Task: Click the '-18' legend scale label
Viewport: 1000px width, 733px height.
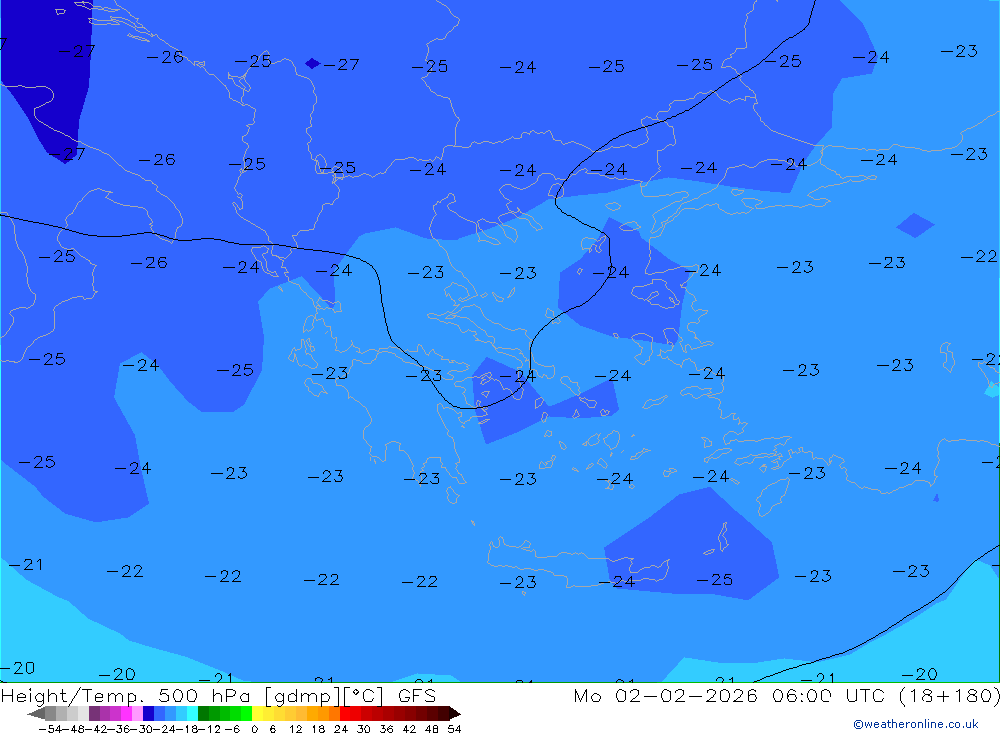Action: [x=187, y=729]
